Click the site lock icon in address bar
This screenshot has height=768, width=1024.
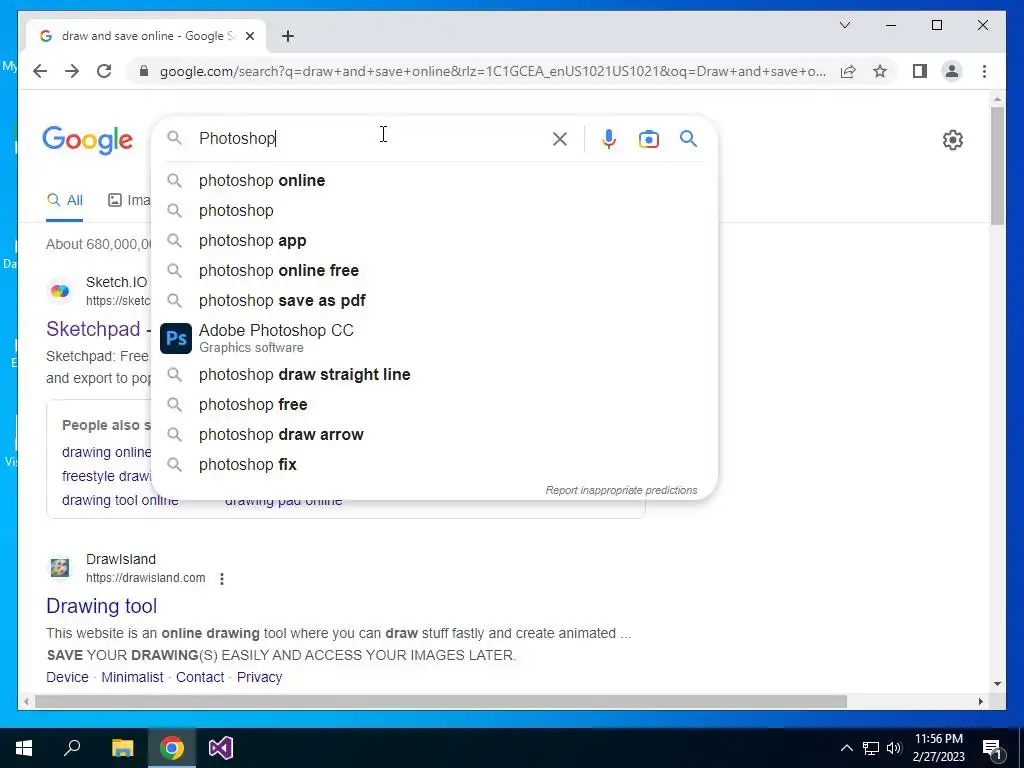point(144,71)
